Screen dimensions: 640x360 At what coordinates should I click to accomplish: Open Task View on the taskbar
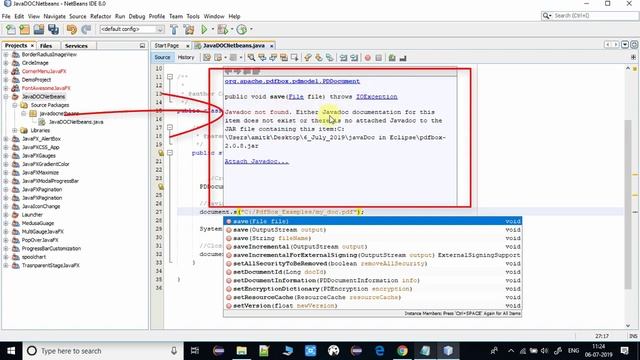click(x=195, y=351)
